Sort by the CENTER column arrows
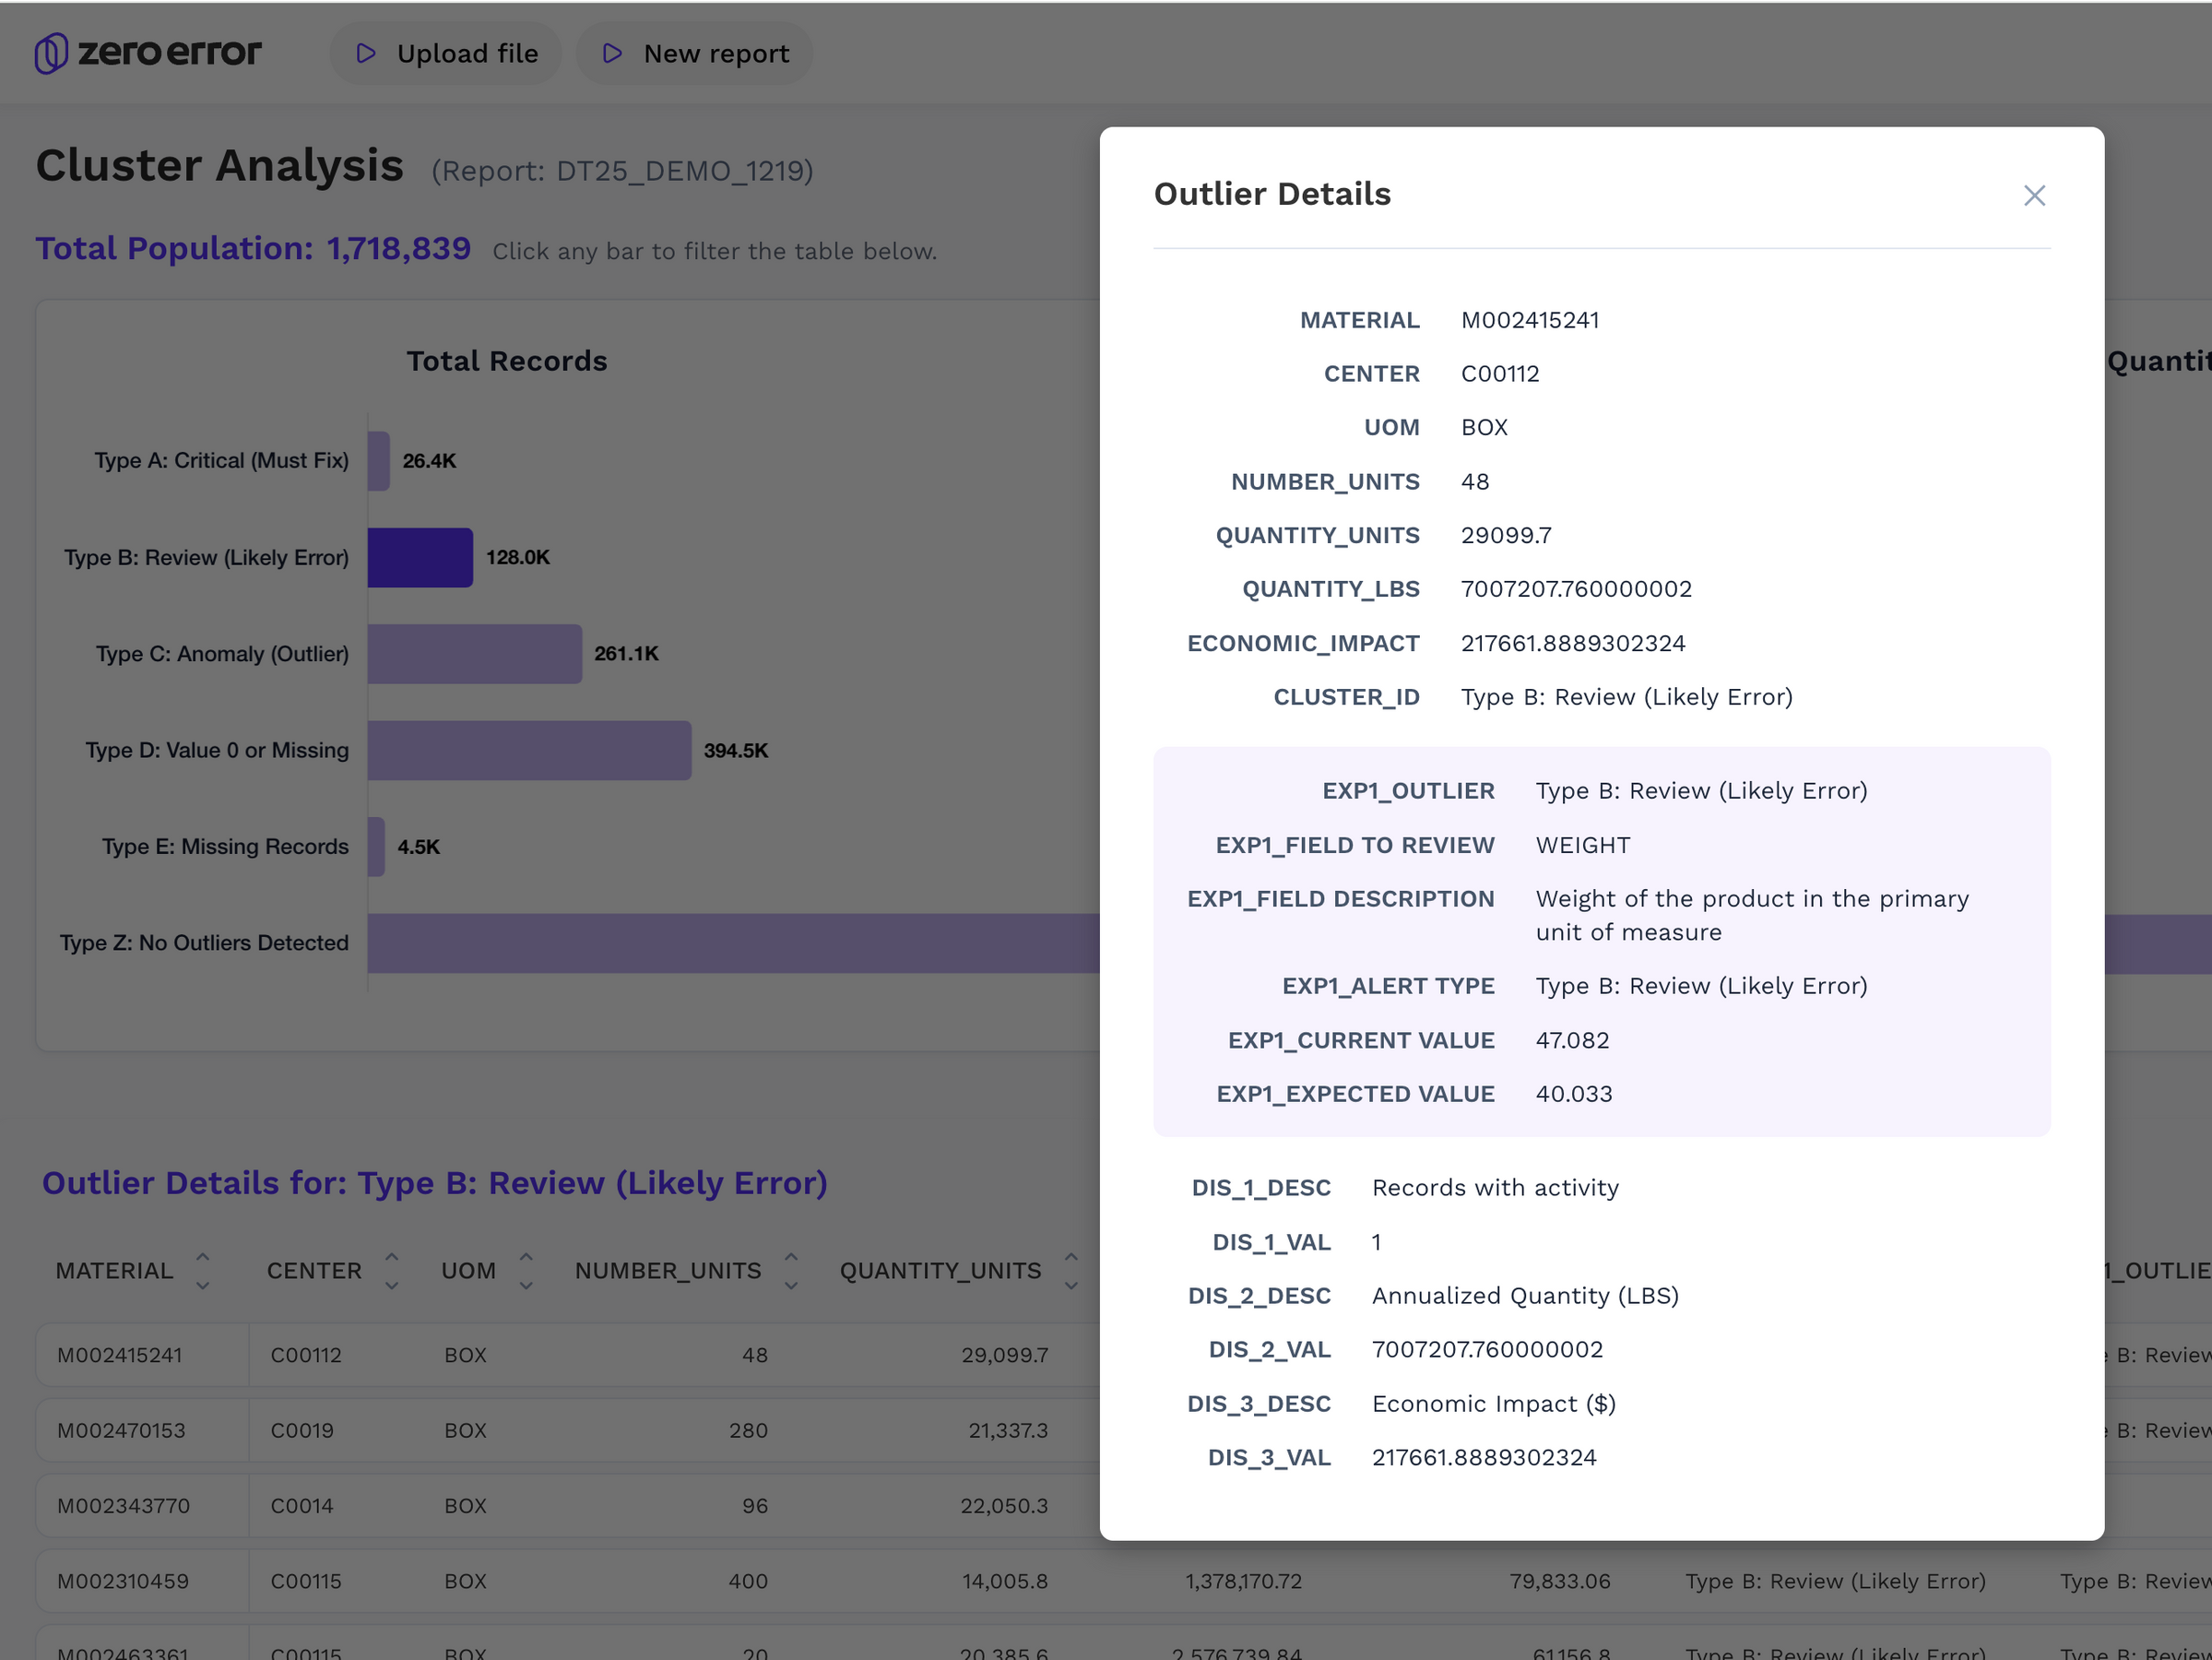The image size is (2212, 1660). pyautogui.click(x=392, y=1270)
